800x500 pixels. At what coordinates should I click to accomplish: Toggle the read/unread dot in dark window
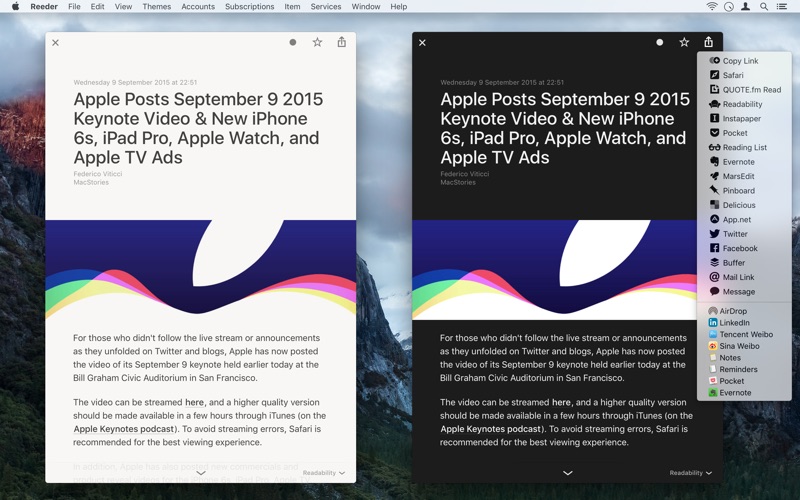[x=659, y=43]
